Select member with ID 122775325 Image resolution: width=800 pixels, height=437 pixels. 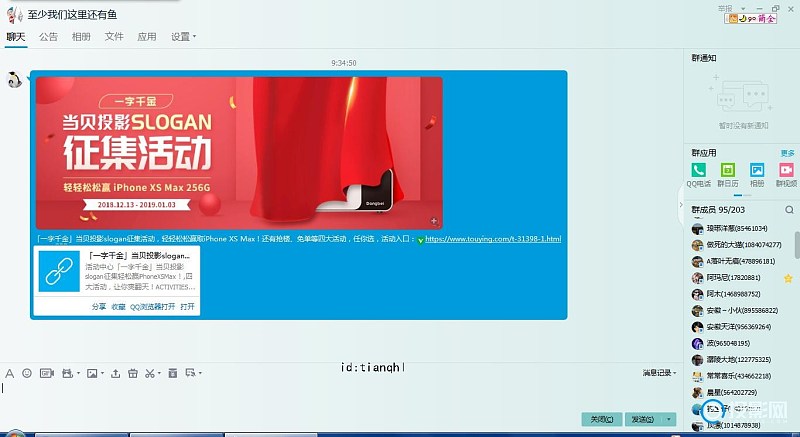click(735, 360)
